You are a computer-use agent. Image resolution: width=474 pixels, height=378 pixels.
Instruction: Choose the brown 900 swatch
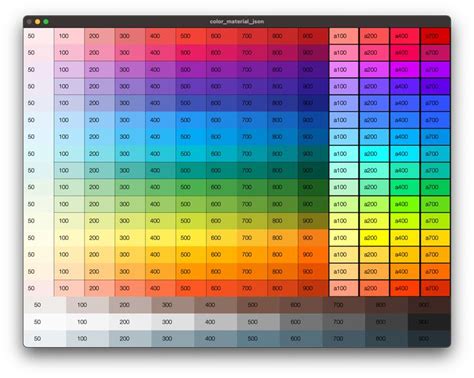[x=429, y=305]
